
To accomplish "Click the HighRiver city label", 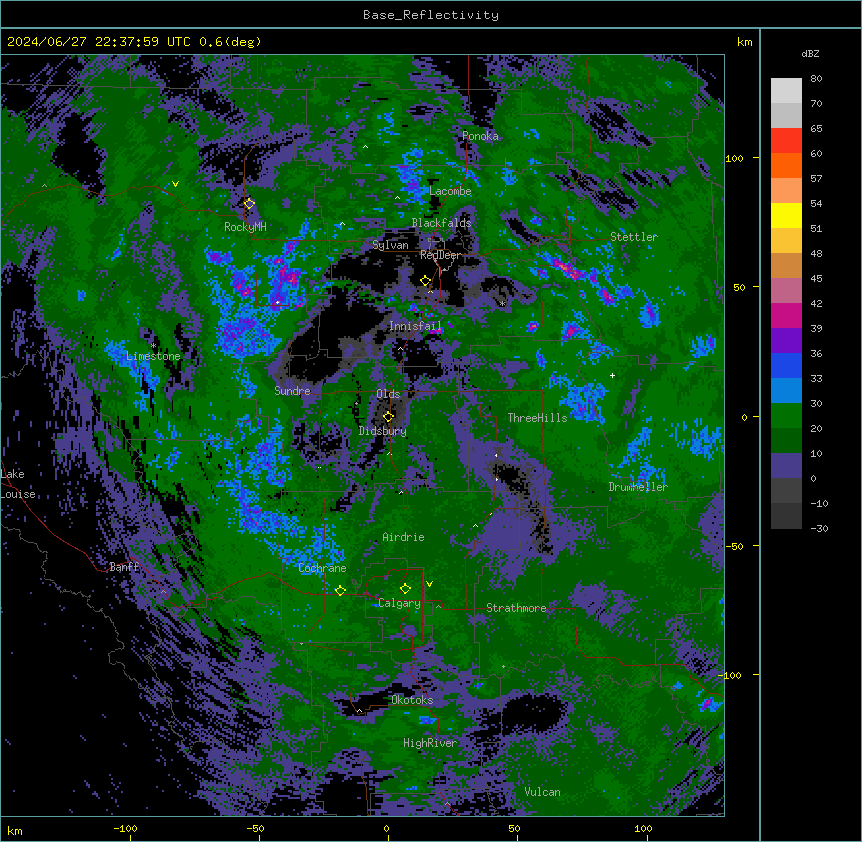I will [x=430, y=743].
